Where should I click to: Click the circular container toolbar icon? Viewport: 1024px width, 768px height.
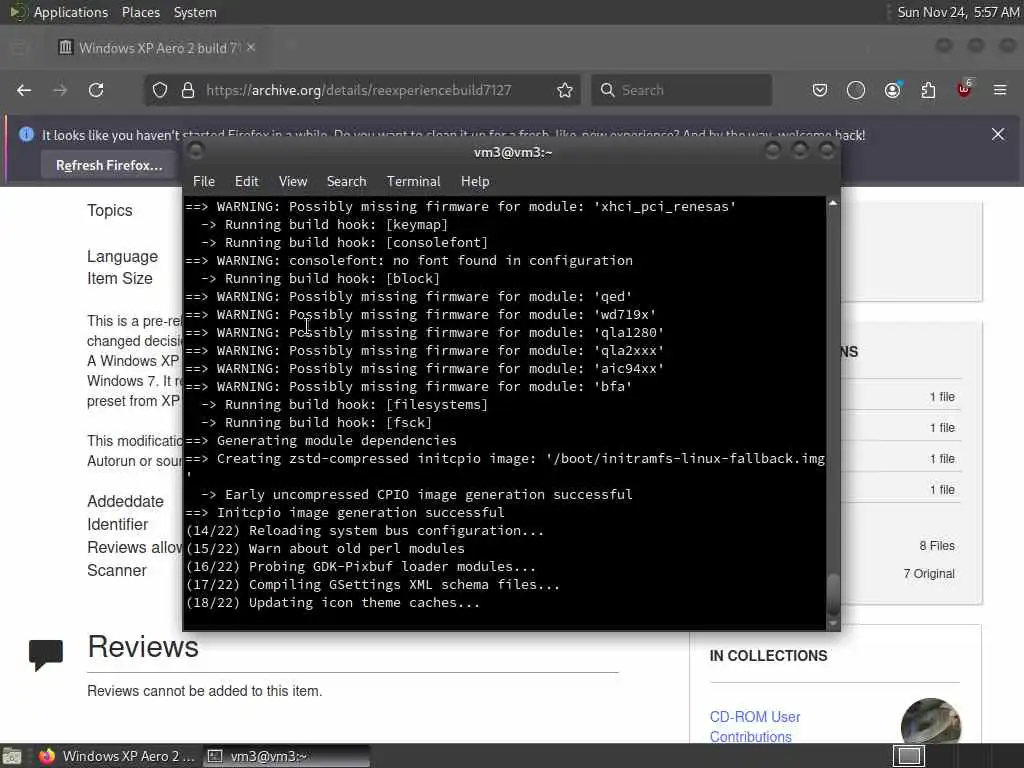[x=856, y=90]
